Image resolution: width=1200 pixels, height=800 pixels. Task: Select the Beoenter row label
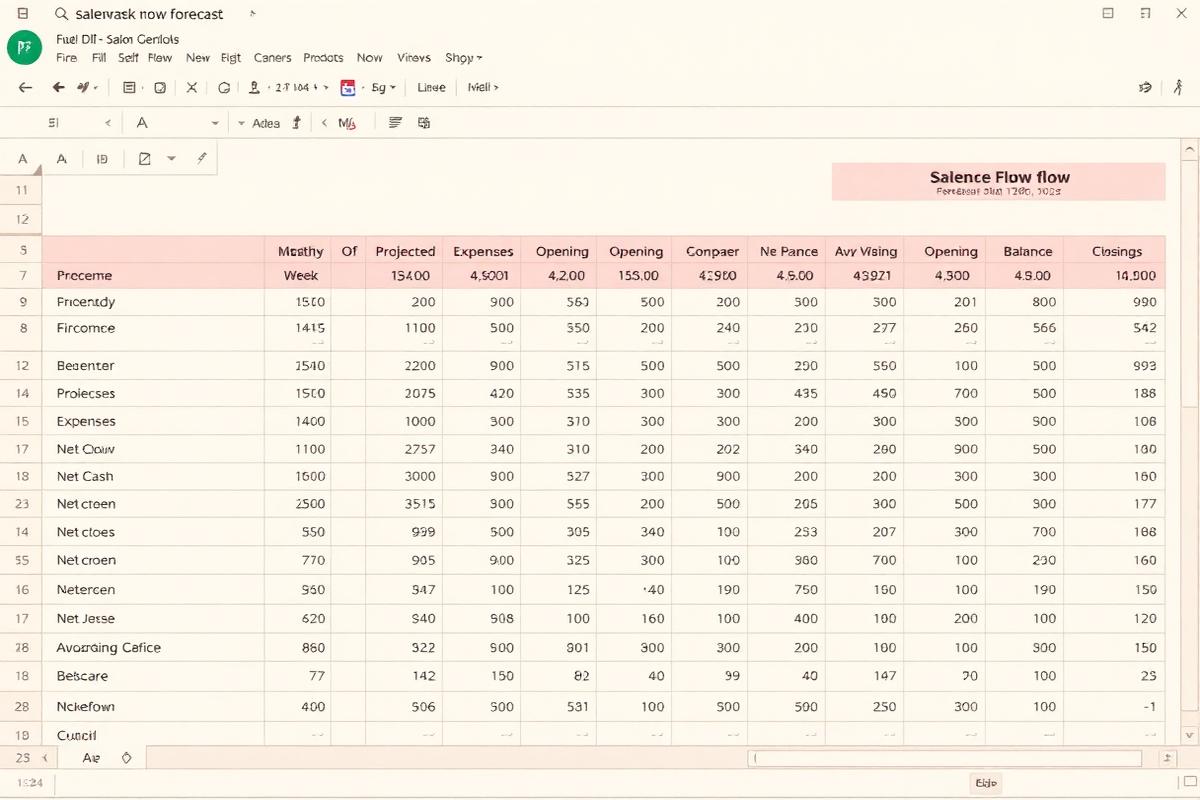click(x=85, y=366)
